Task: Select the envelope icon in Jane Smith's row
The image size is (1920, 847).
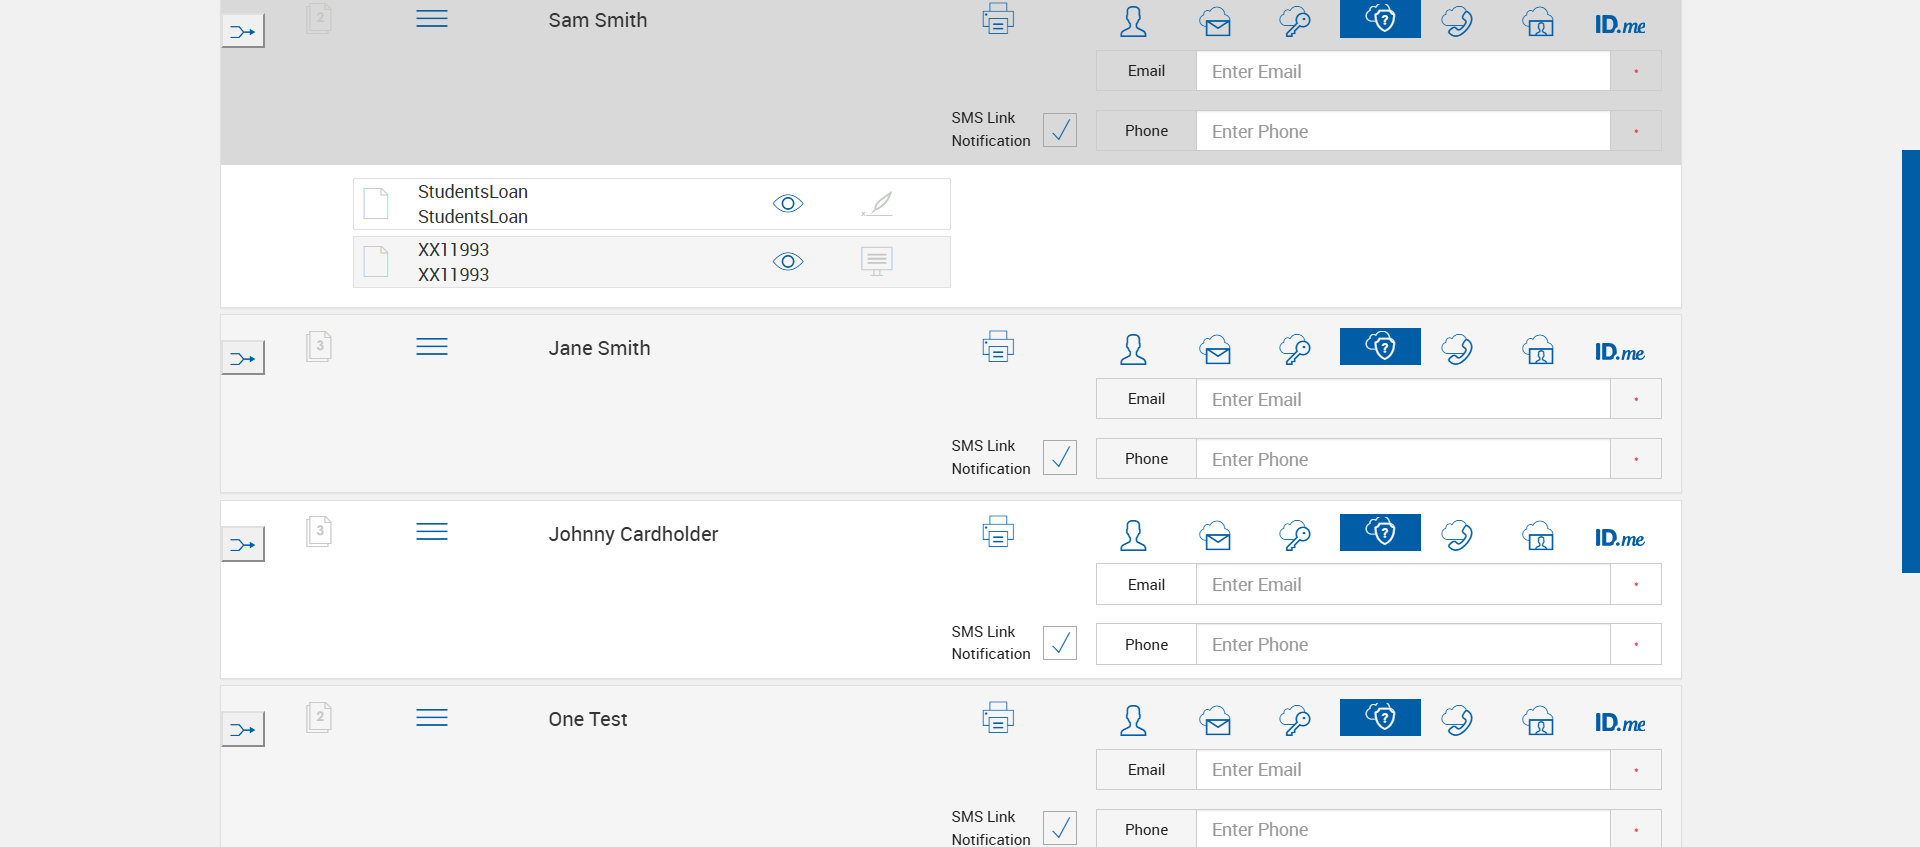Action: pos(1215,349)
